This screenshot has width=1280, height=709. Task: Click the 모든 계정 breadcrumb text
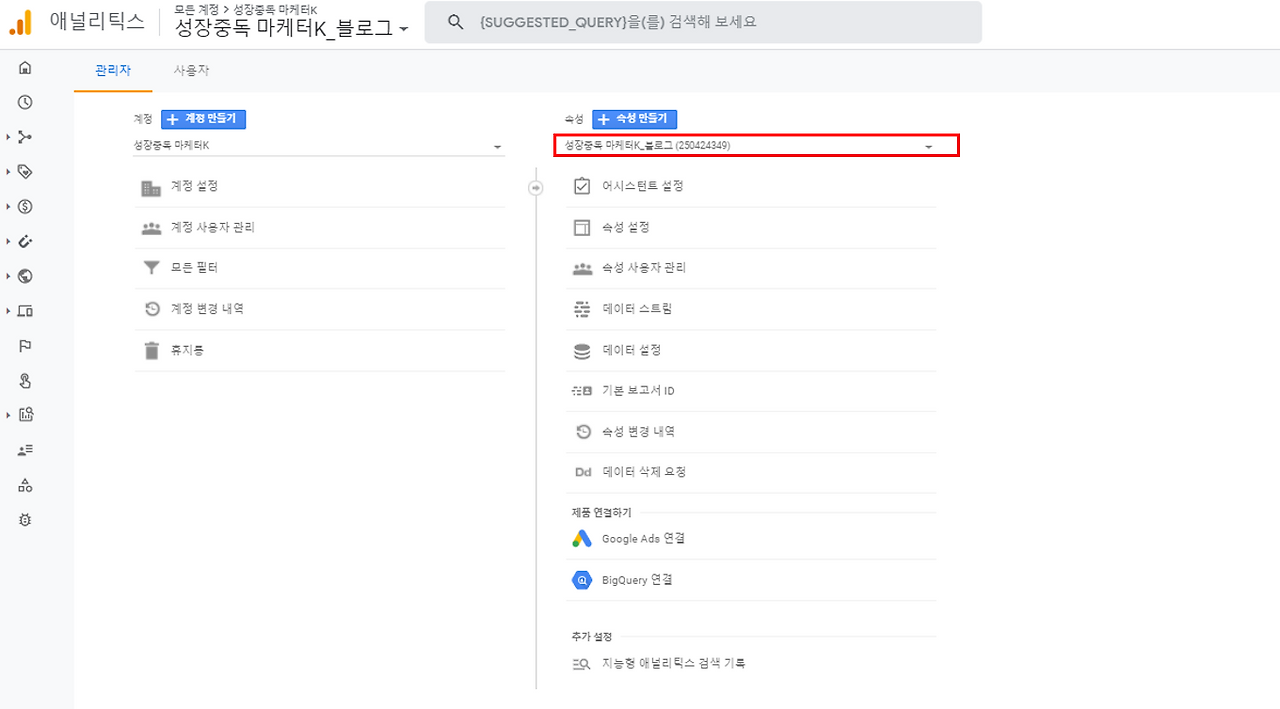click(x=197, y=9)
